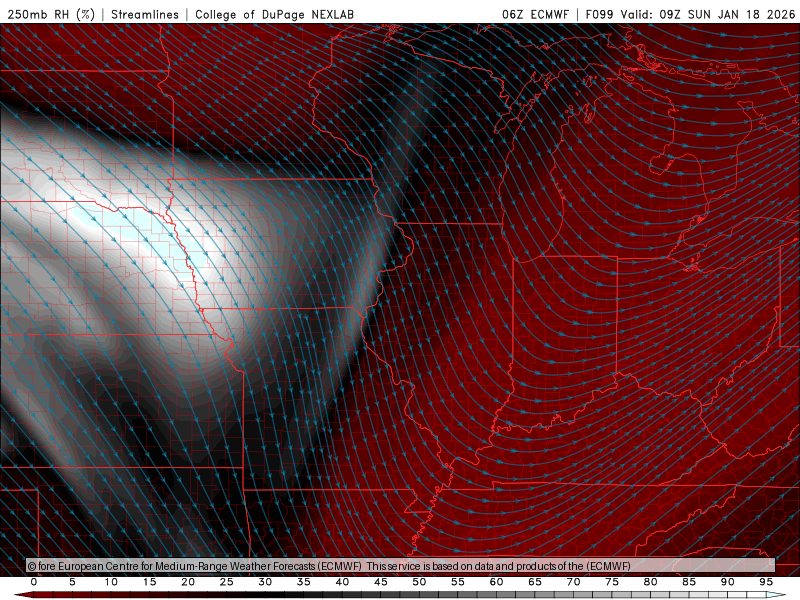Click the 50 value on the color scale
Image resolution: width=800 pixels, height=600 pixels.
[x=419, y=582]
